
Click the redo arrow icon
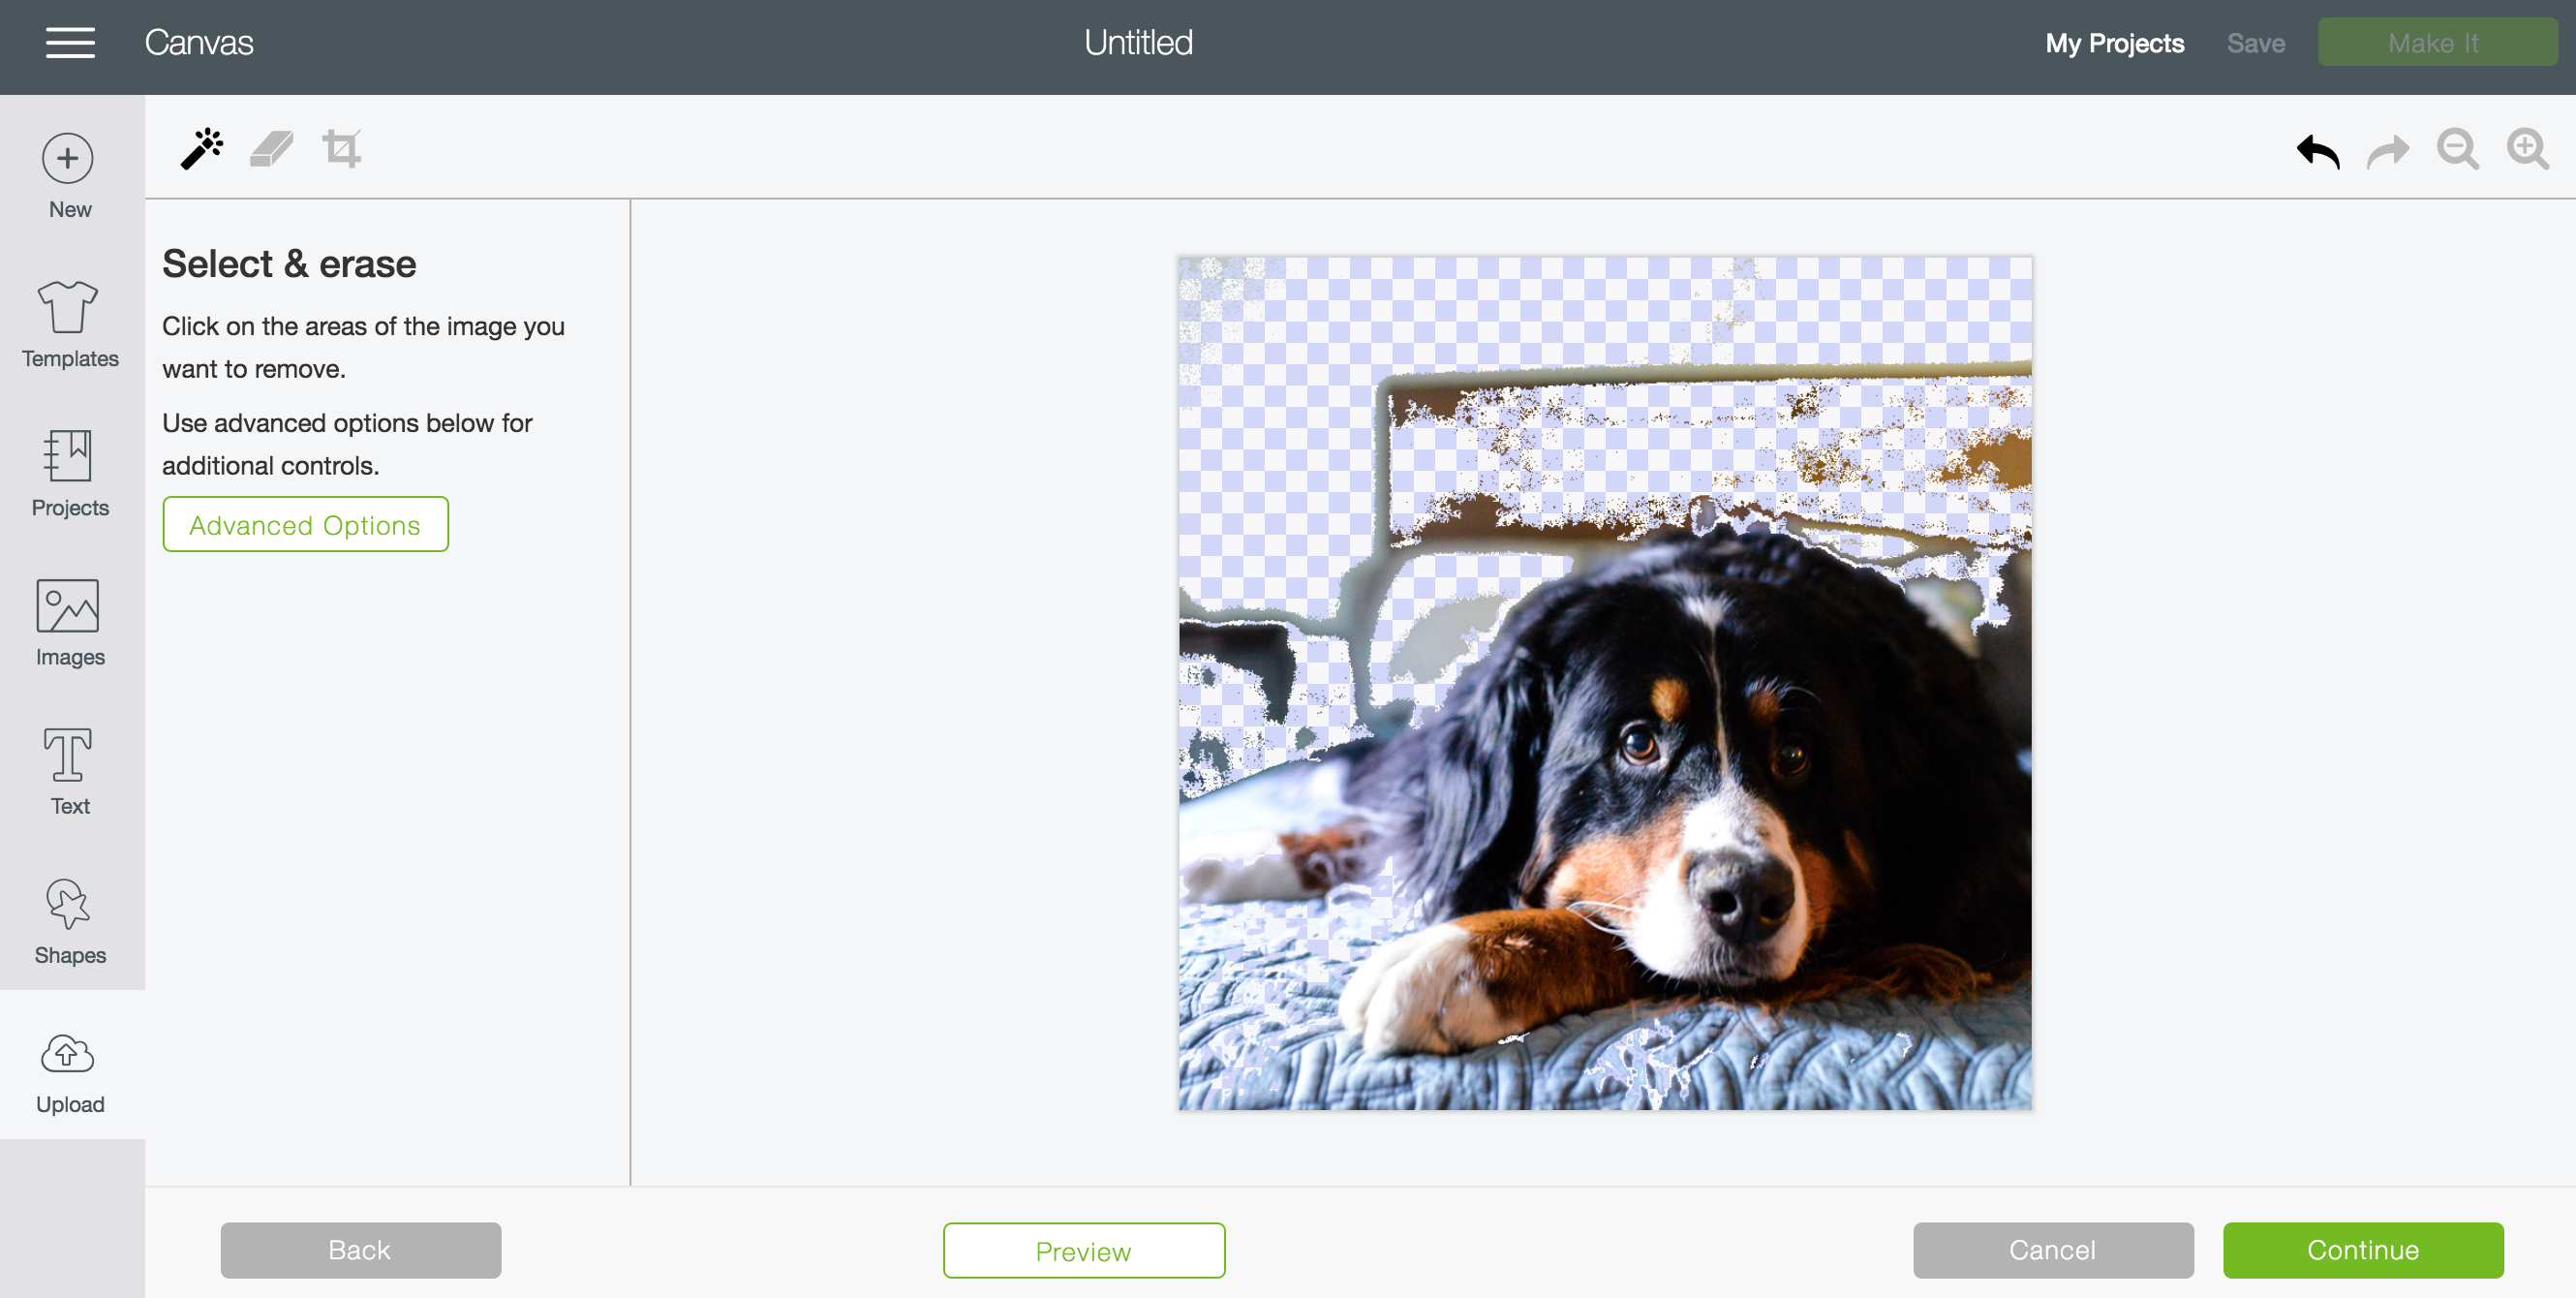(x=2388, y=151)
